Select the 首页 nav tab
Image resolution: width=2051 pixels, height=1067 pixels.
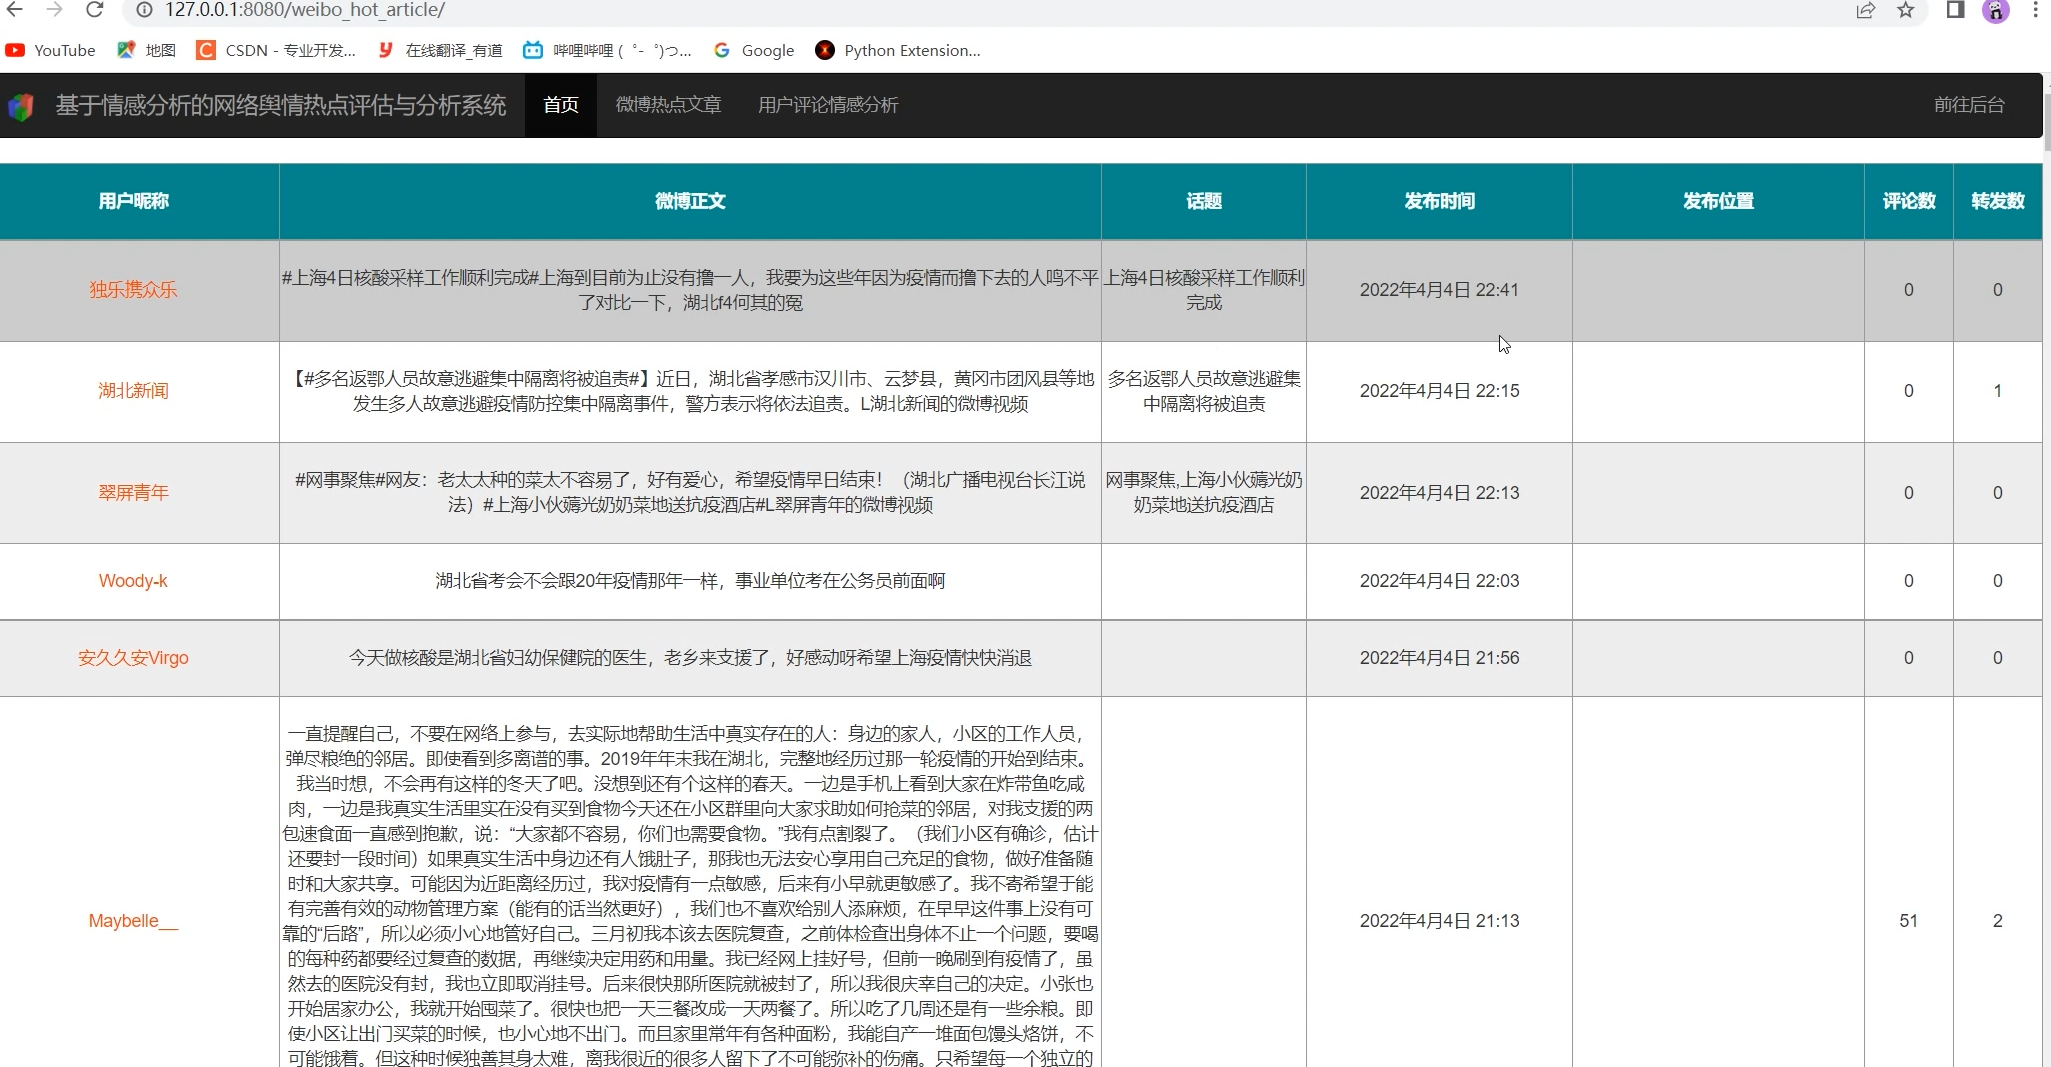[561, 105]
